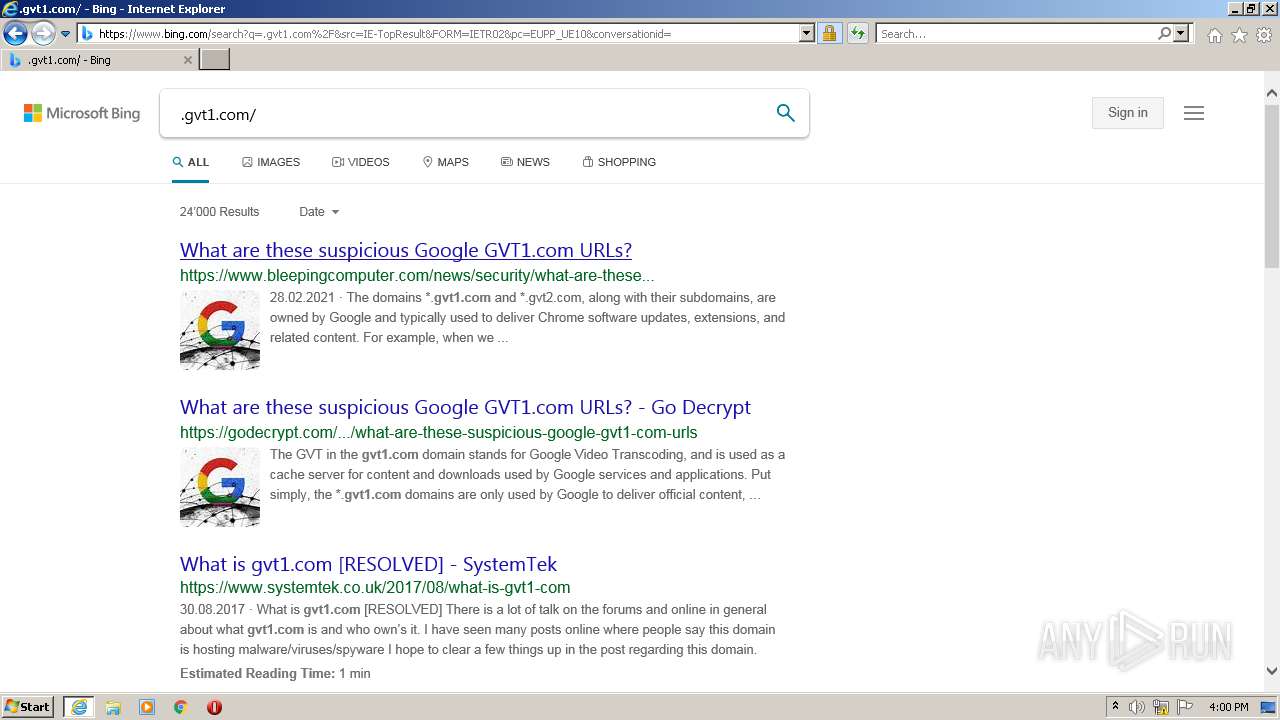Open 'What is gvt1.com [RESOLVED] - SystemTek' link
1280x720 pixels.
368,564
